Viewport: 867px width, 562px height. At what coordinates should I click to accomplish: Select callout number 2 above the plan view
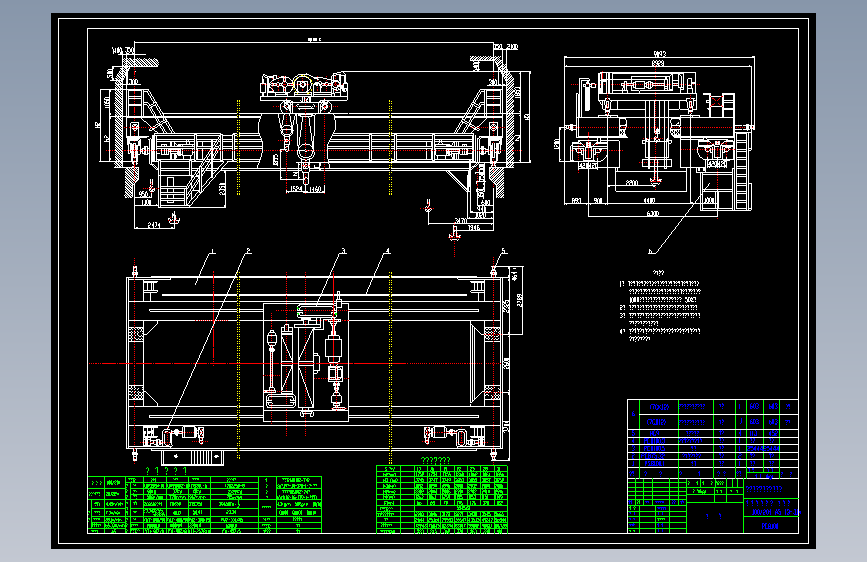pyautogui.click(x=248, y=251)
